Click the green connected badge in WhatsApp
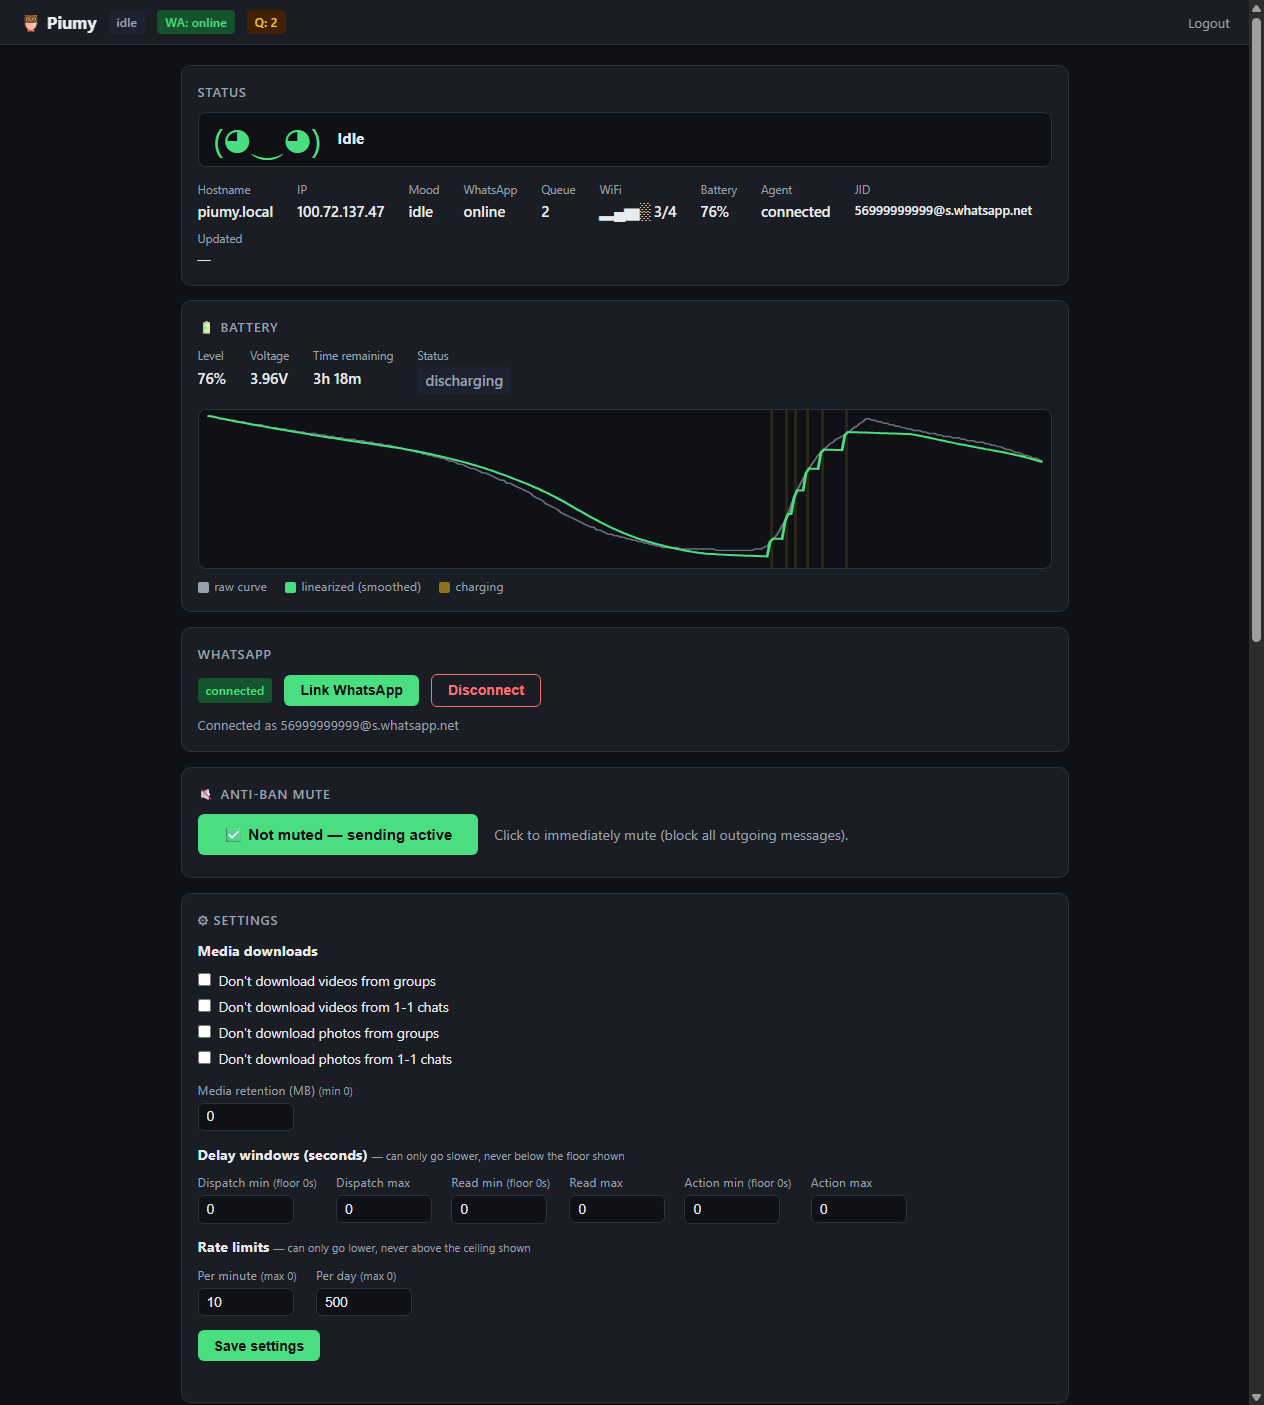The width and height of the screenshot is (1264, 1405). (235, 691)
